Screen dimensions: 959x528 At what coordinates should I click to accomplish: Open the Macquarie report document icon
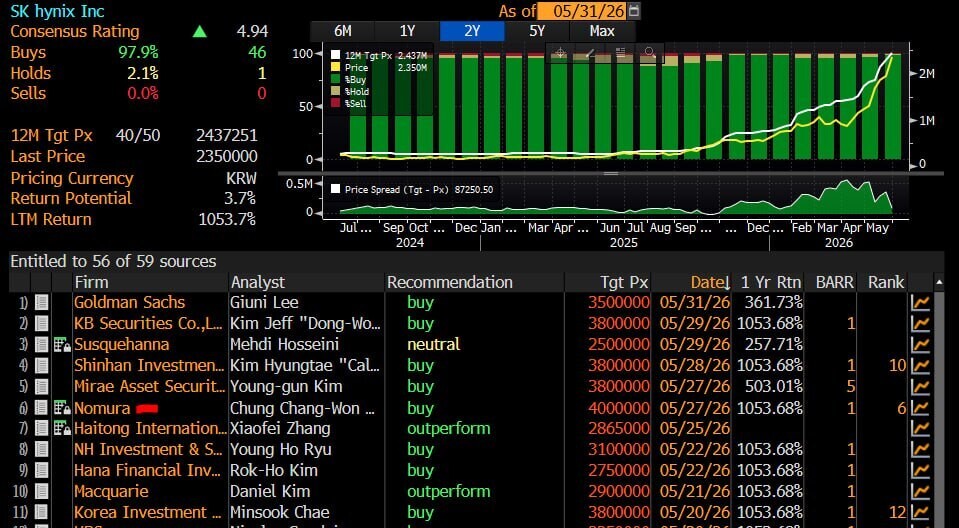point(41,491)
